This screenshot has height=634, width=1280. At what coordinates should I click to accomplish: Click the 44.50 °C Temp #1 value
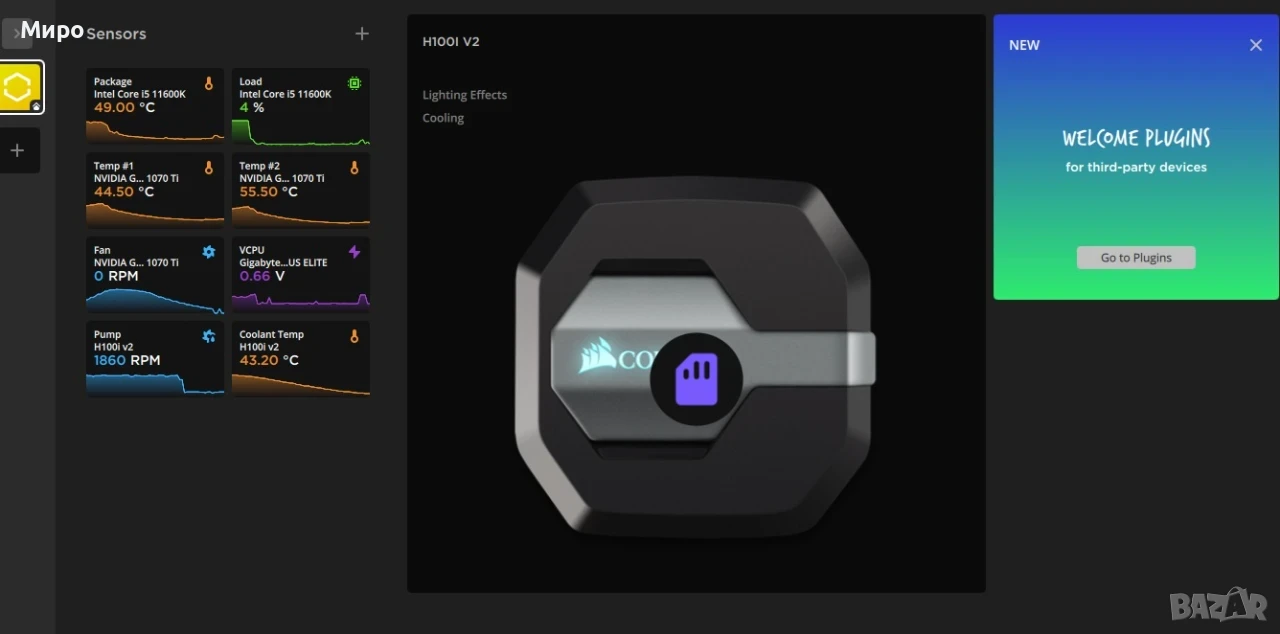click(x=124, y=192)
